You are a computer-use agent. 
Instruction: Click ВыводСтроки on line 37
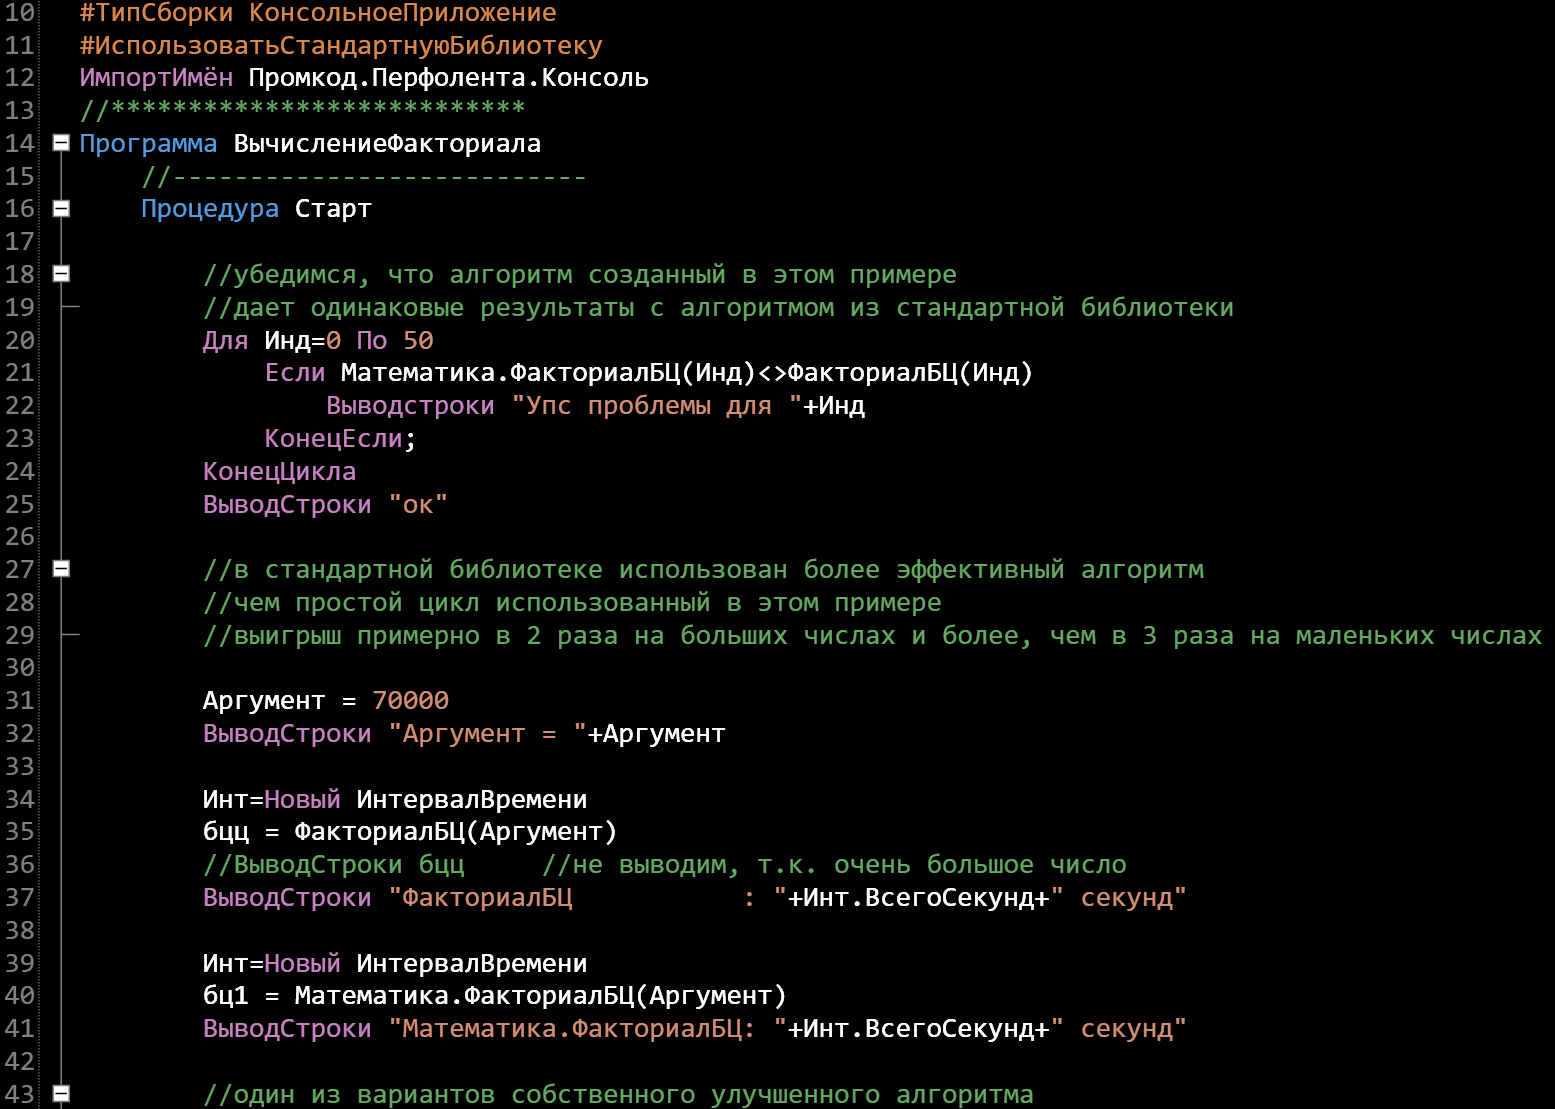pos(286,897)
